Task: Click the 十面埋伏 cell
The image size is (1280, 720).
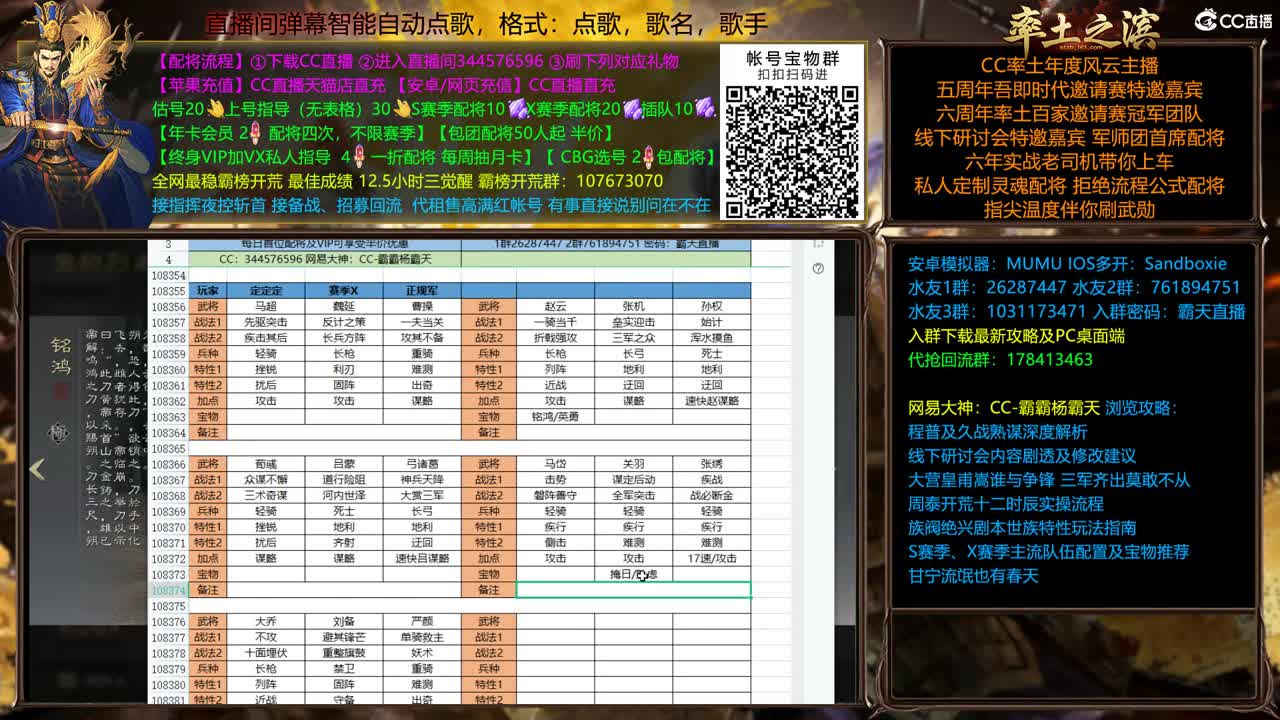Action: coord(266,653)
